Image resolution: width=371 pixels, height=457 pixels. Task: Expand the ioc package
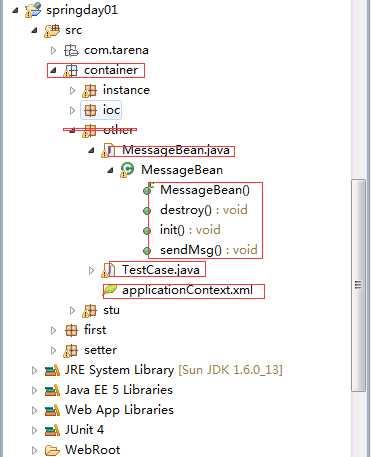pos(72,110)
